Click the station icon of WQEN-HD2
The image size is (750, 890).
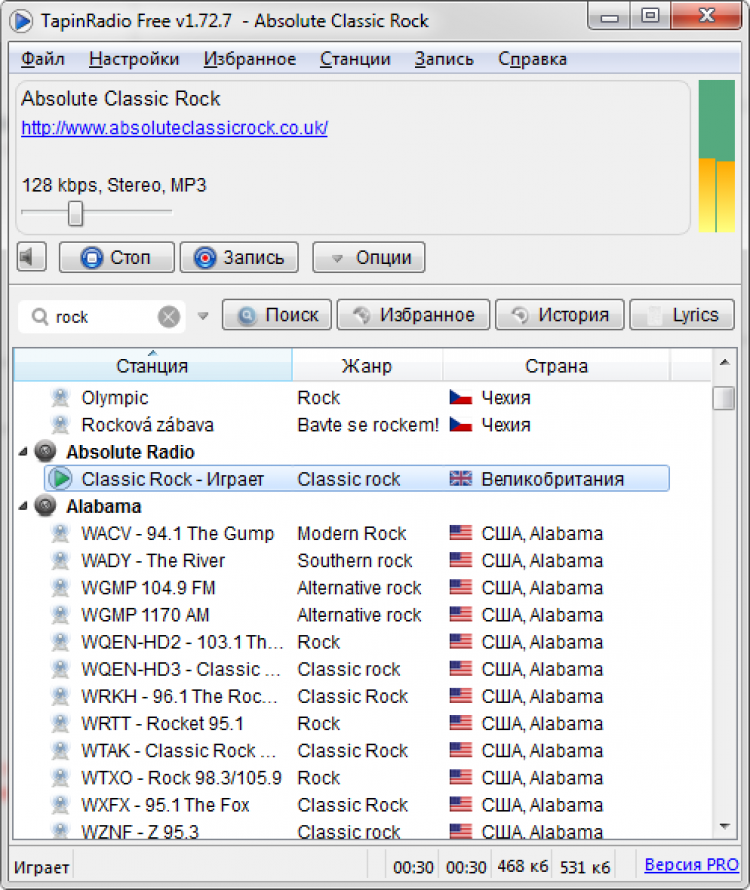tap(60, 642)
